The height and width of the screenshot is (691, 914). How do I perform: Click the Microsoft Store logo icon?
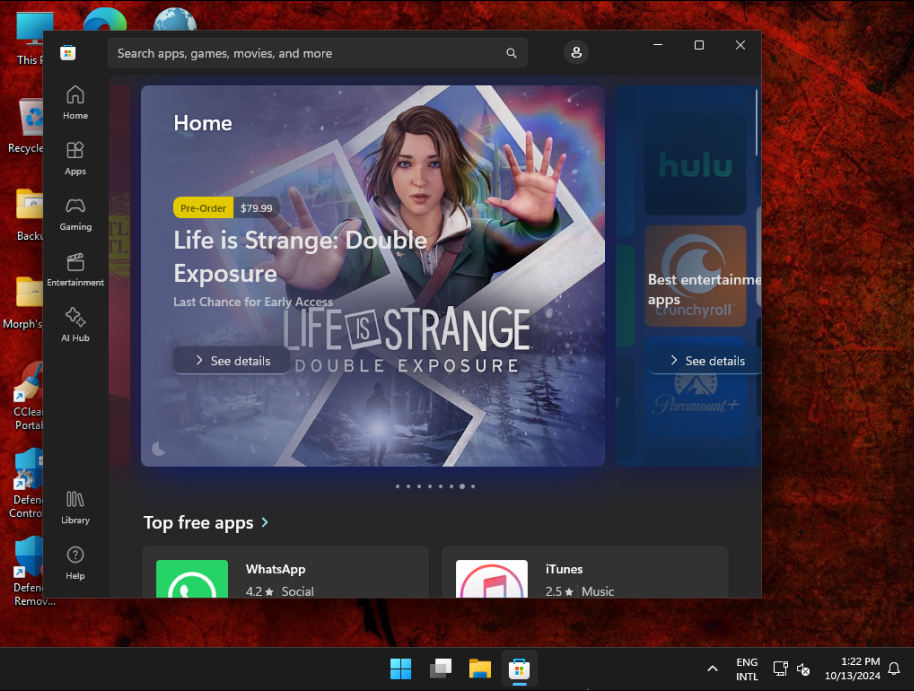pyautogui.click(x=68, y=52)
